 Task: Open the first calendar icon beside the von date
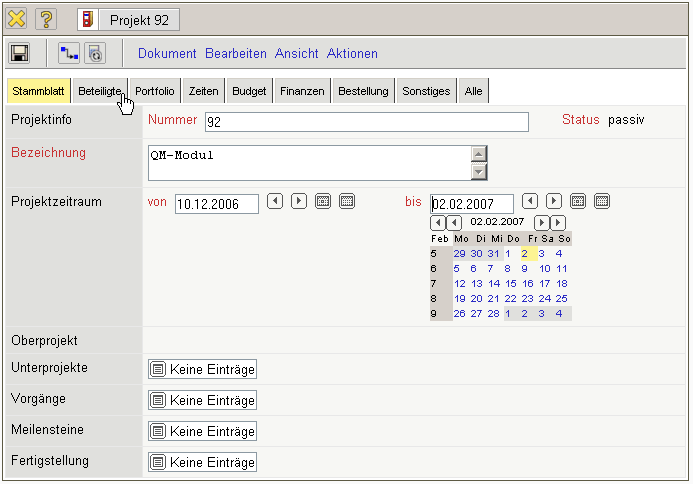click(x=323, y=202)
